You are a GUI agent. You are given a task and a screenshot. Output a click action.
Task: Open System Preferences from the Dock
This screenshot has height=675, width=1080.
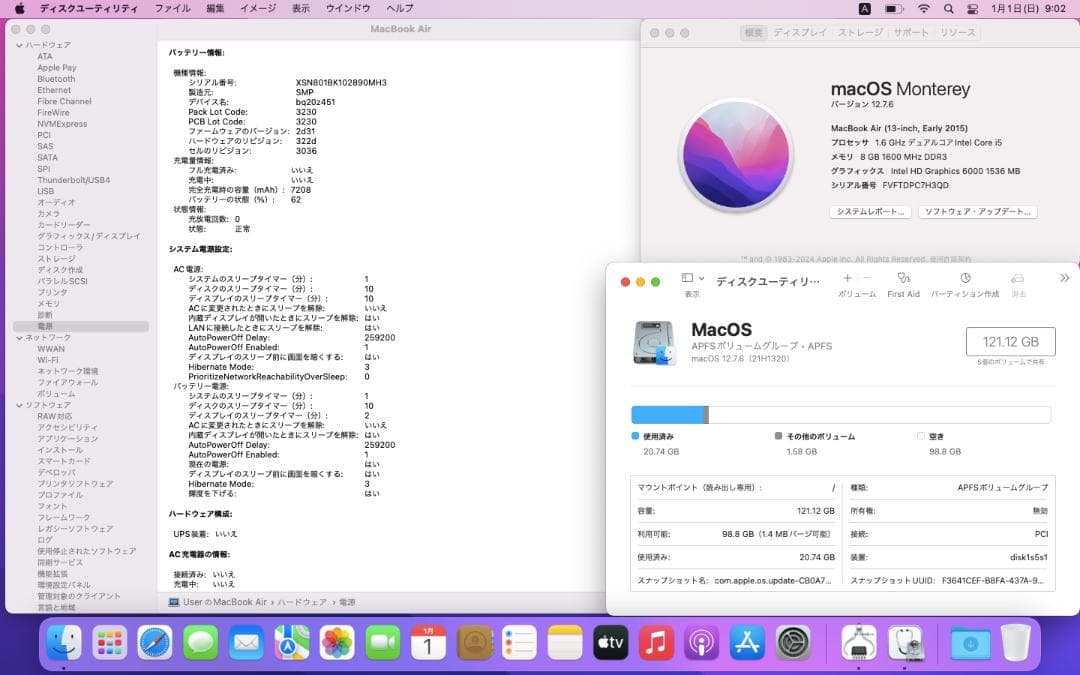point(793,643)
